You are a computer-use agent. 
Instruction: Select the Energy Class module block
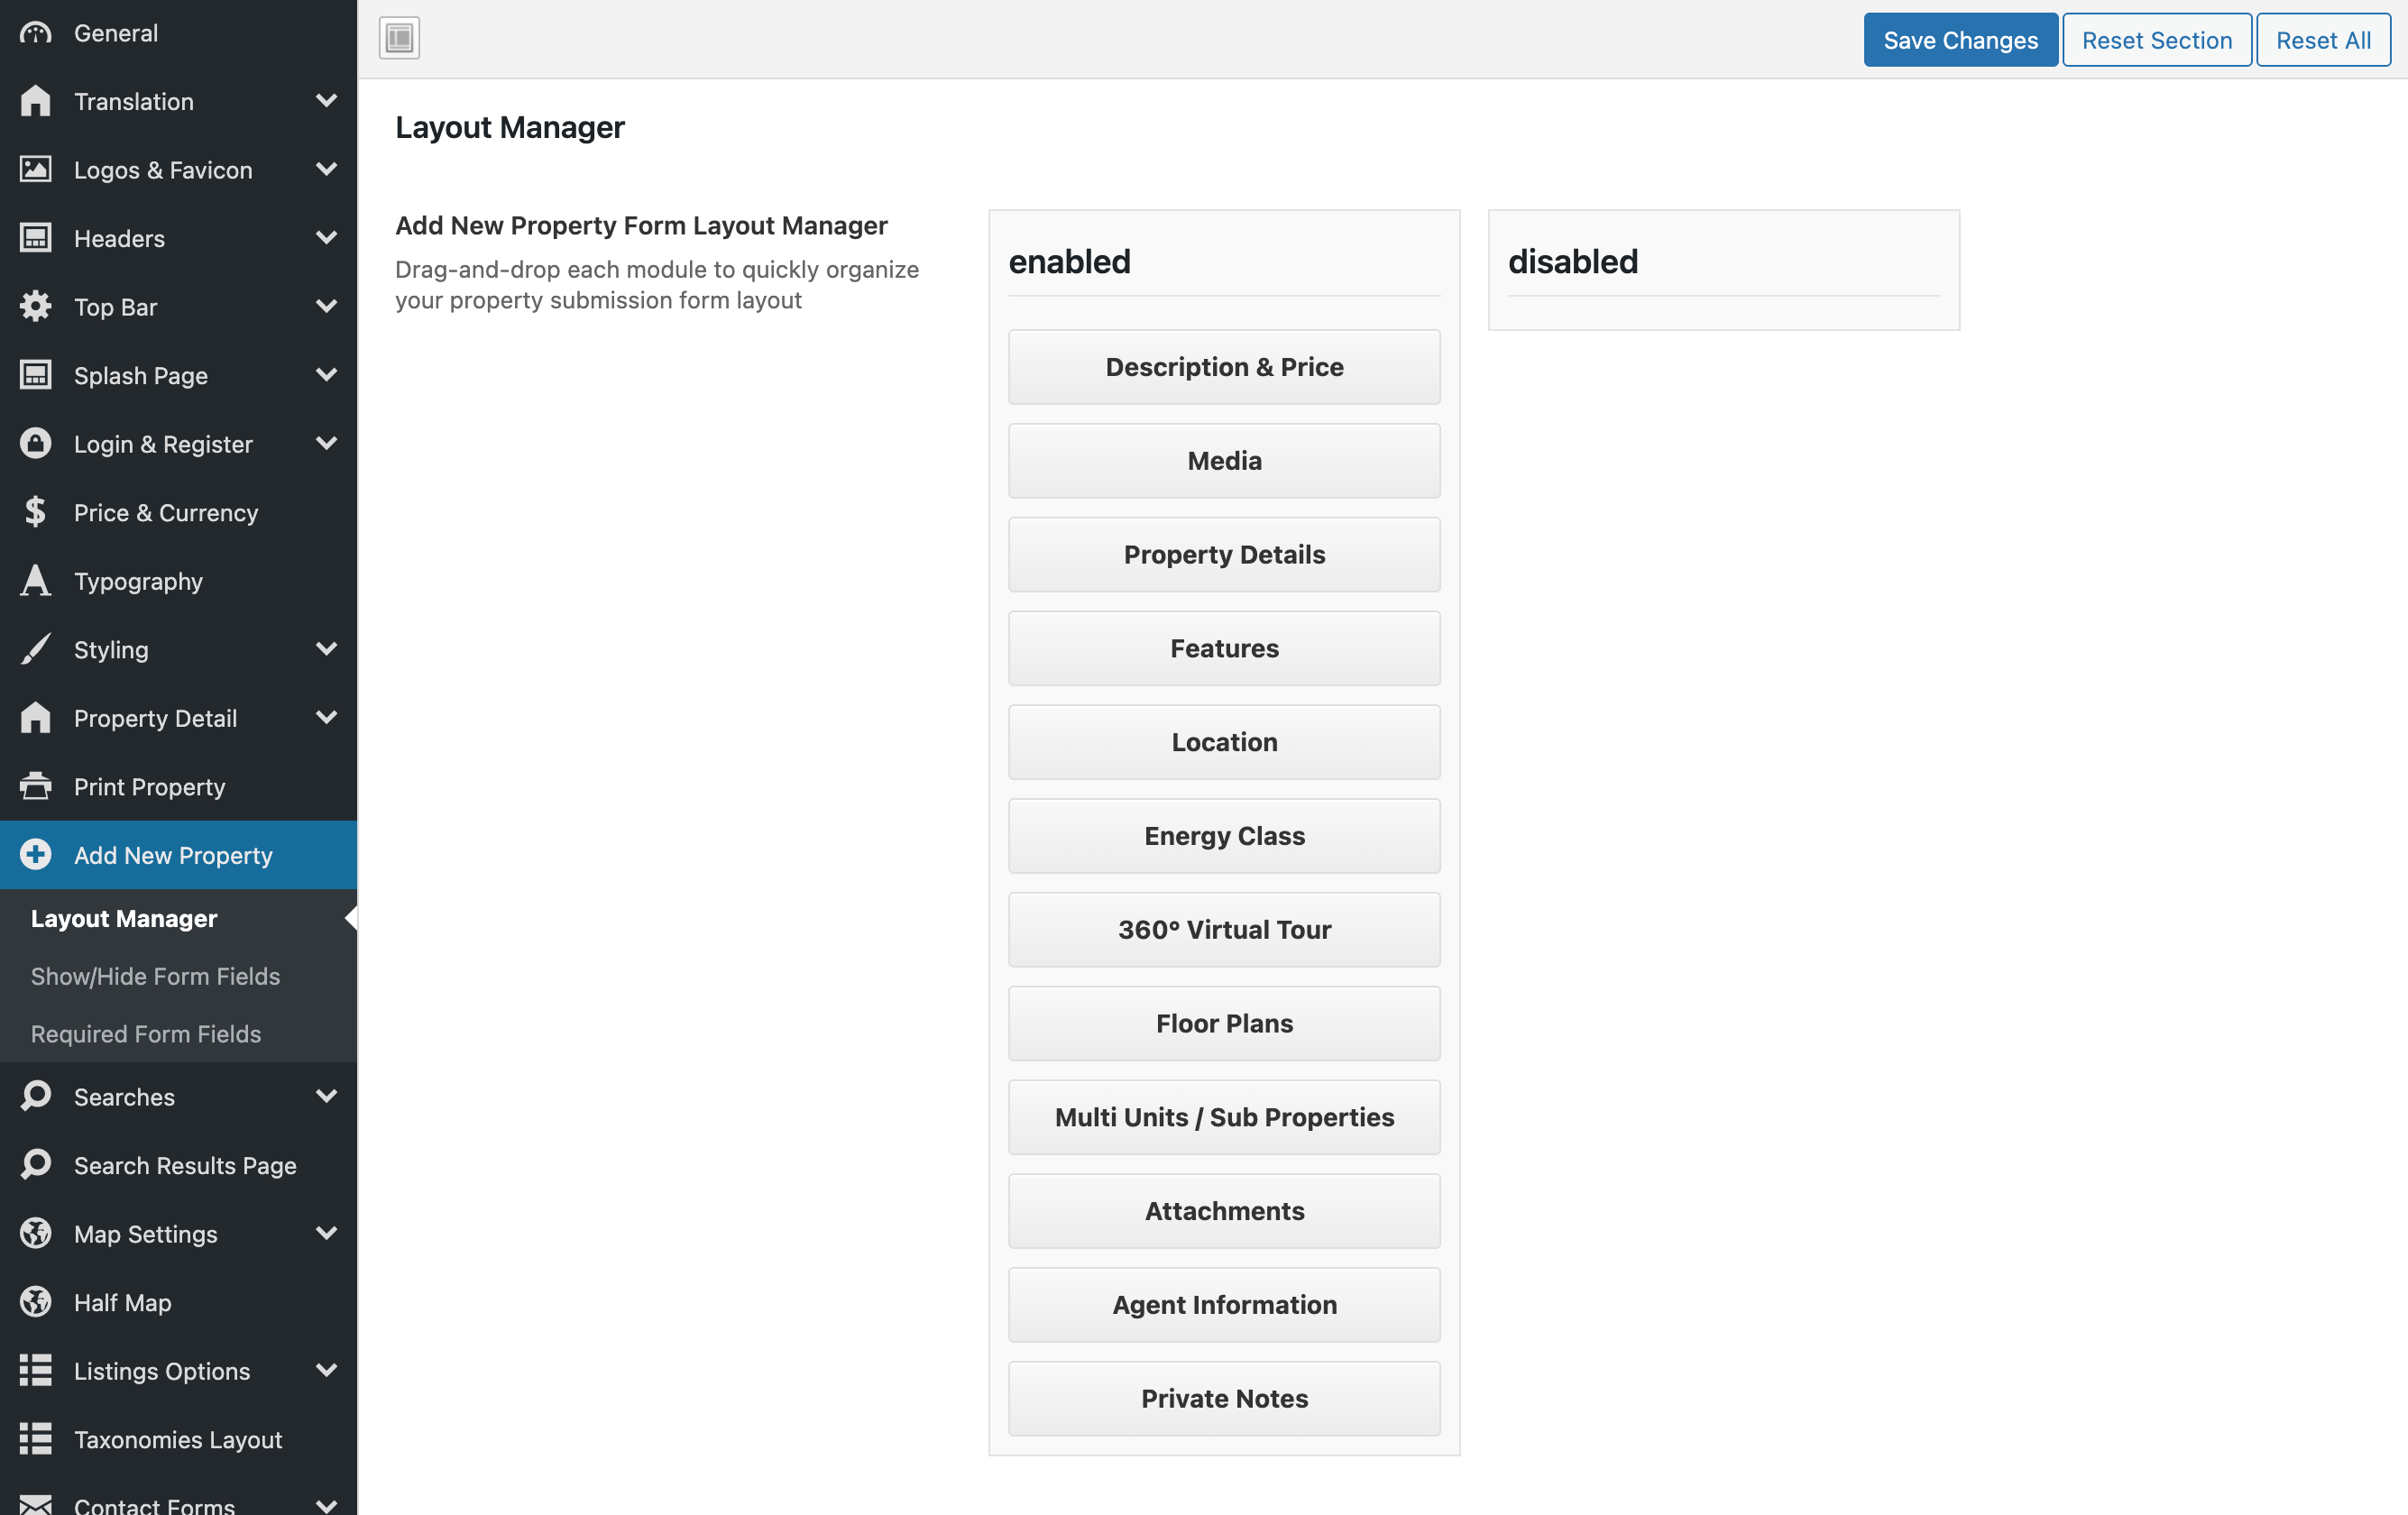1224,836
